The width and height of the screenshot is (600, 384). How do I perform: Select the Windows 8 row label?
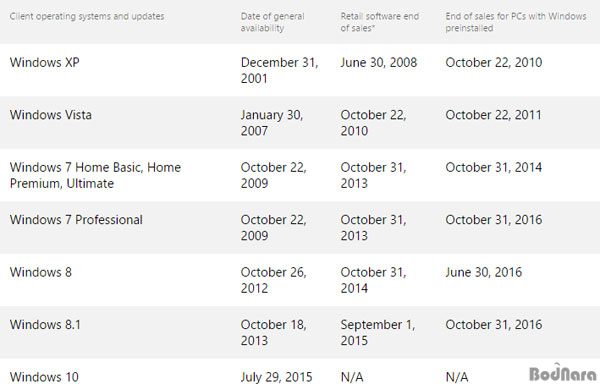pyautogui.click(x=41, y=272)
